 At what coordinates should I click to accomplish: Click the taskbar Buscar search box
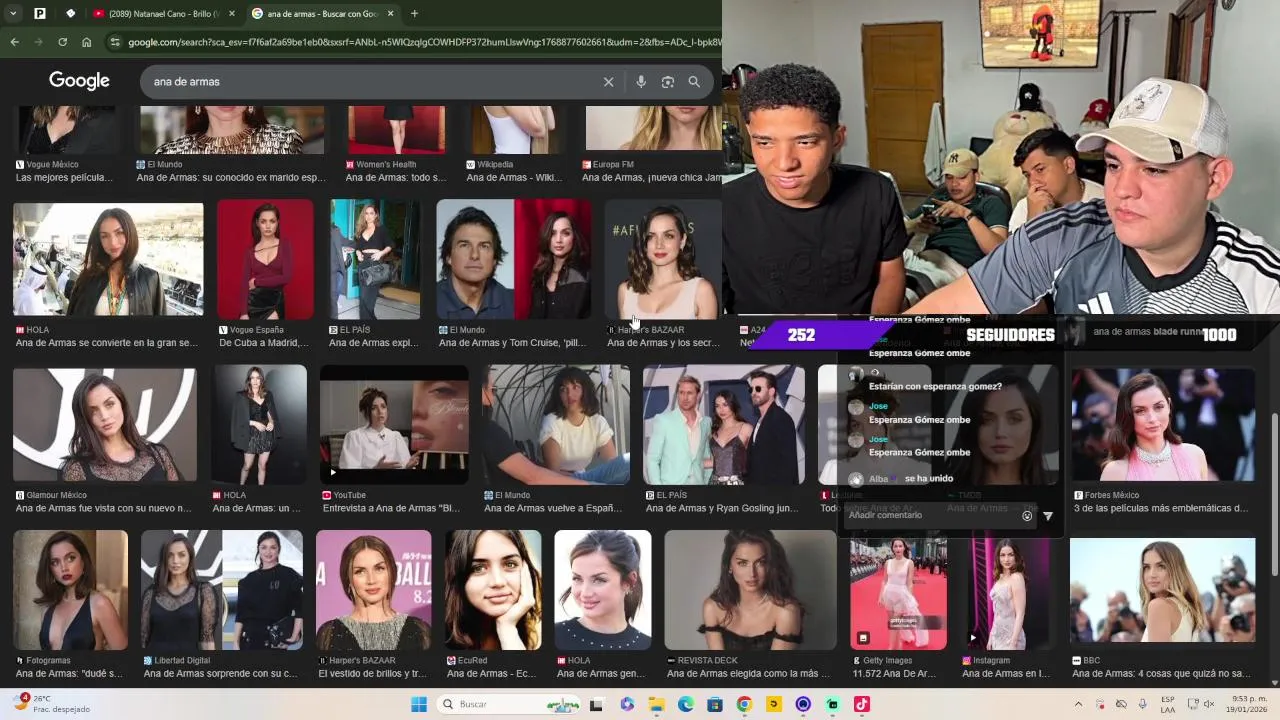[510, 704]
